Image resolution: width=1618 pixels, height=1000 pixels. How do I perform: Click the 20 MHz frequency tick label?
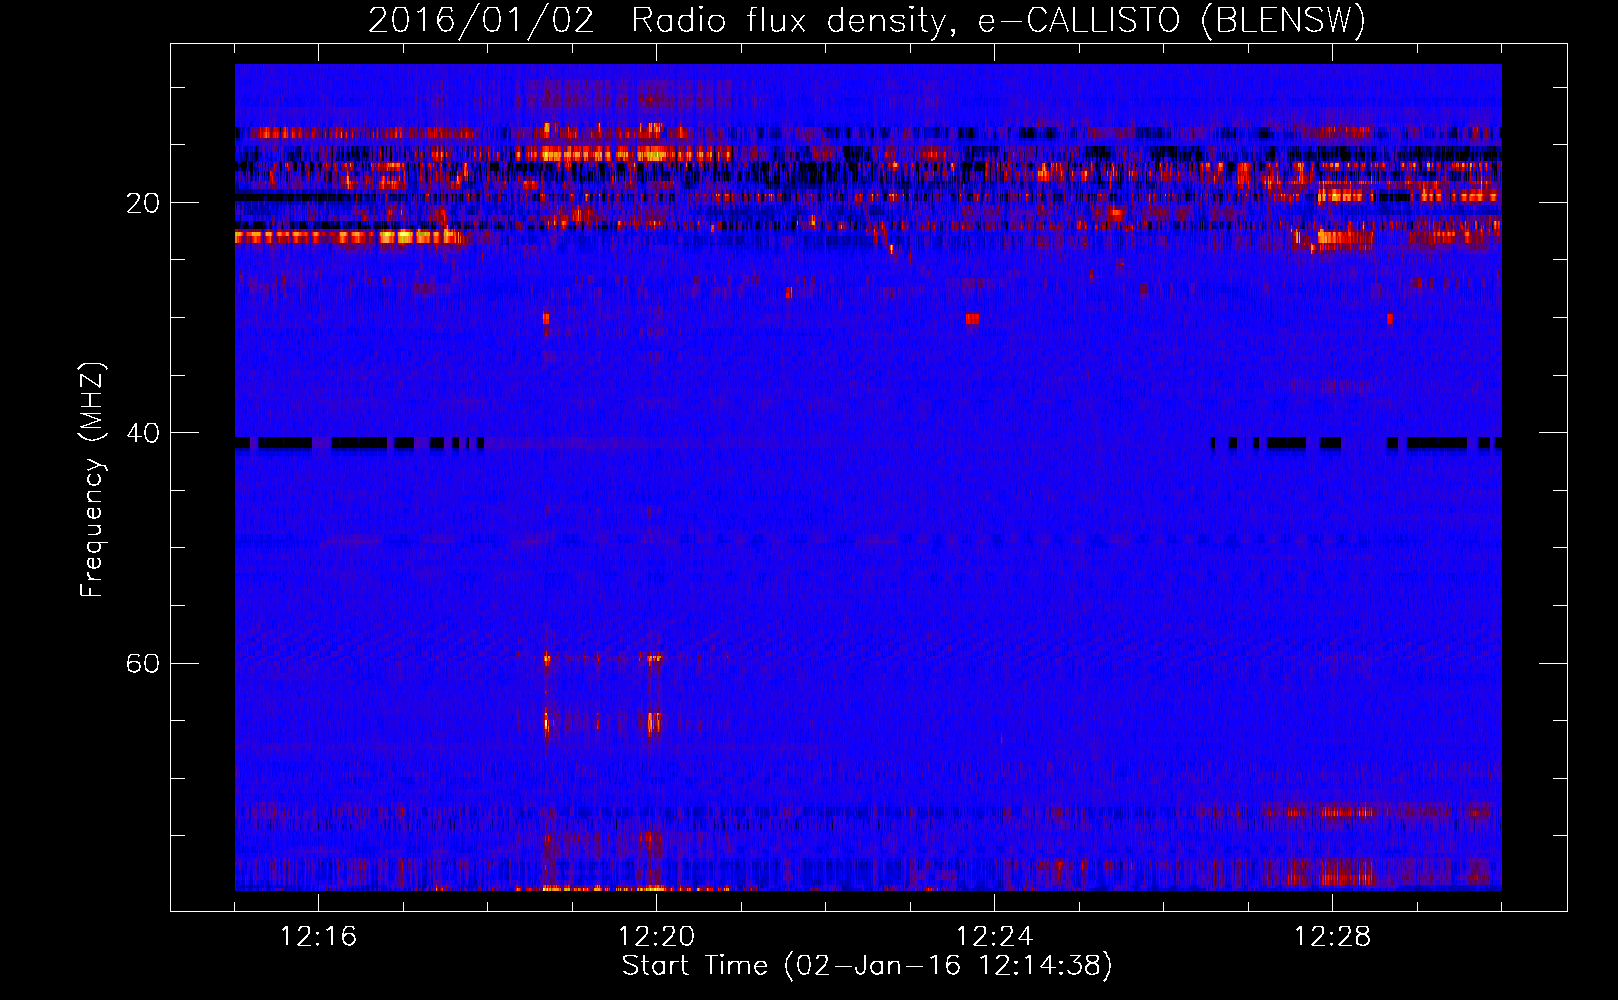tap(142, 203)
